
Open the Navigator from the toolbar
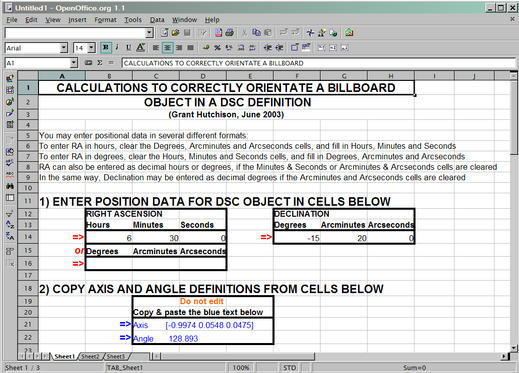[310, 33]
